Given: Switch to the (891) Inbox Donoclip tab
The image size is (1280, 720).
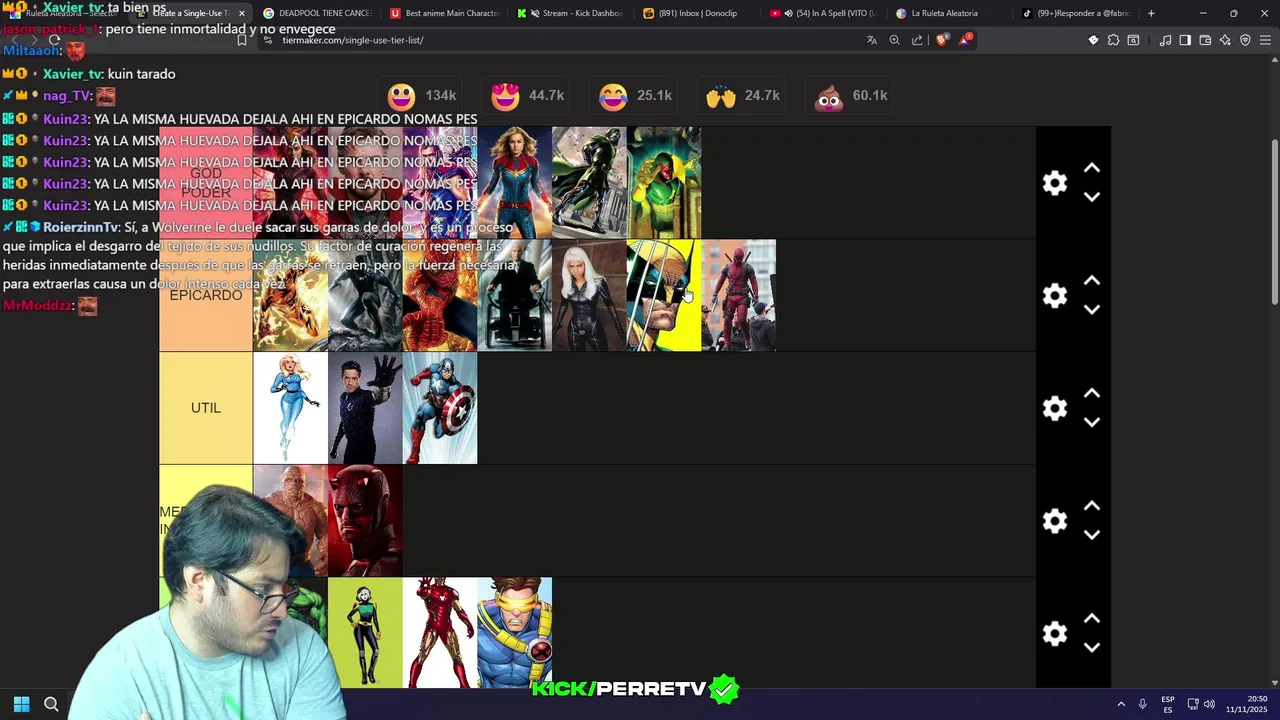Looking at the screenshot, I should point(697,13).
